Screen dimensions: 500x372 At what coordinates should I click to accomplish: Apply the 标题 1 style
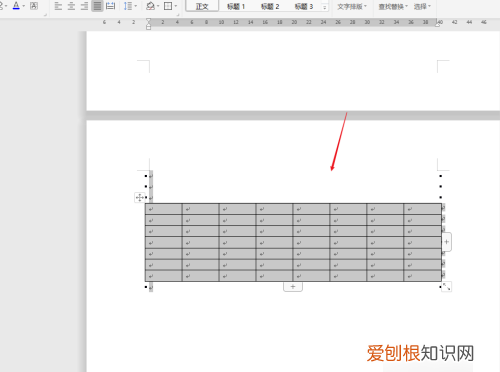(236, 6)
